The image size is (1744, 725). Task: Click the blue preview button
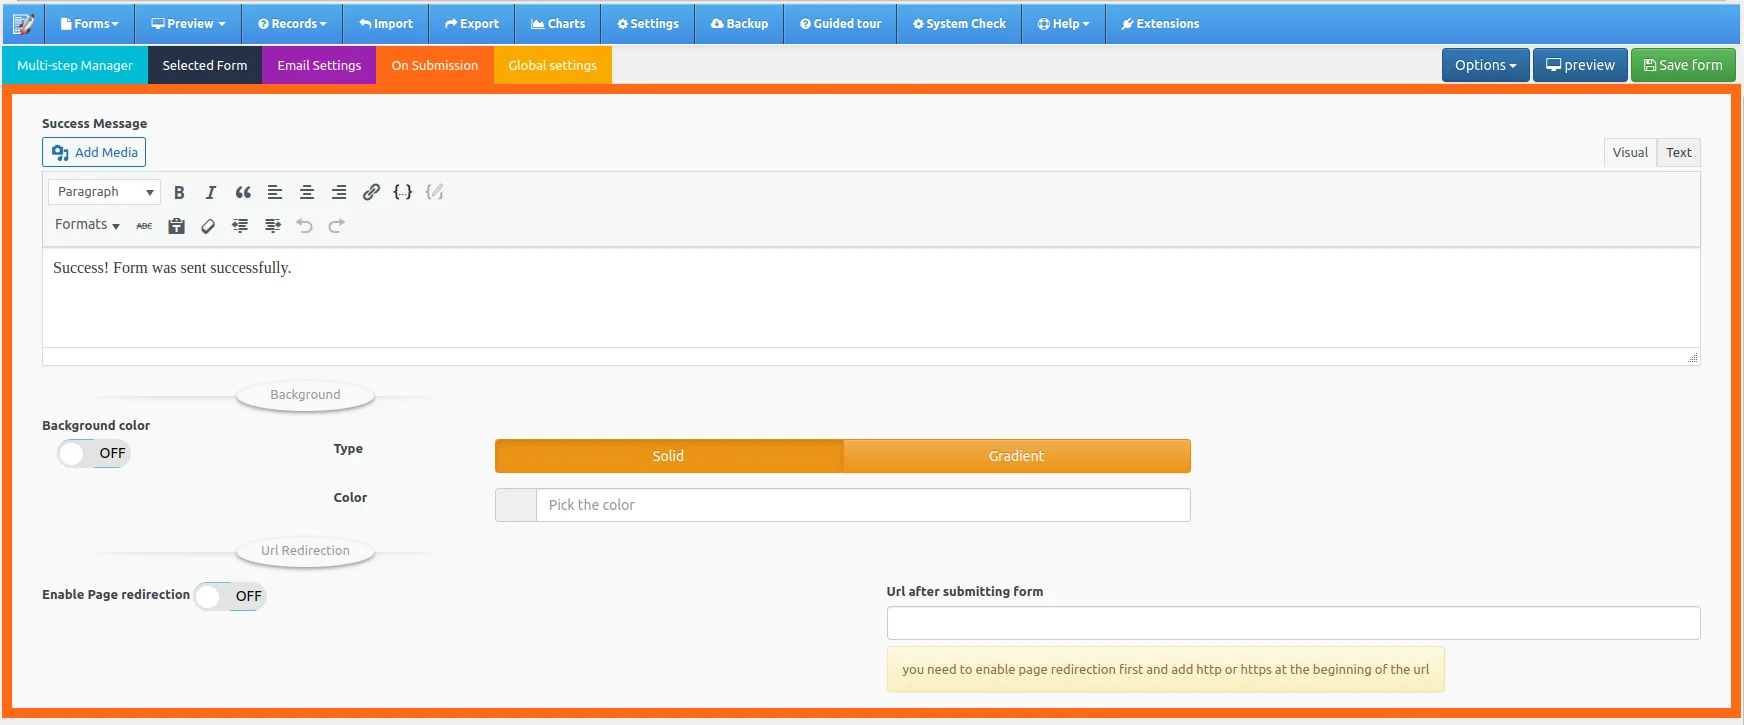tap(1580, 65)
